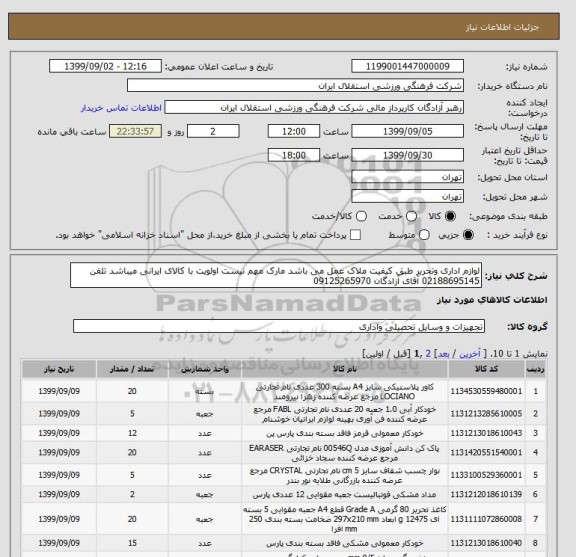
Task: Click the remaining days field showing 2
Action: [x=213, y=132]
